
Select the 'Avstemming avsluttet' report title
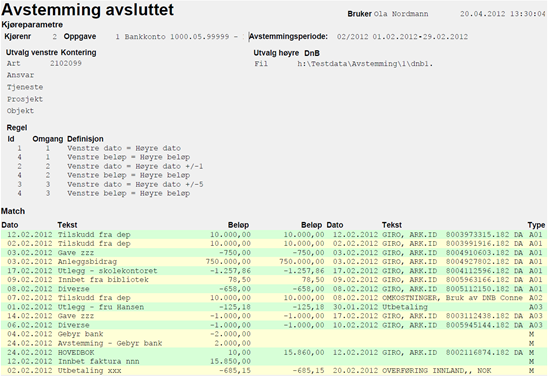pos(87,9)
